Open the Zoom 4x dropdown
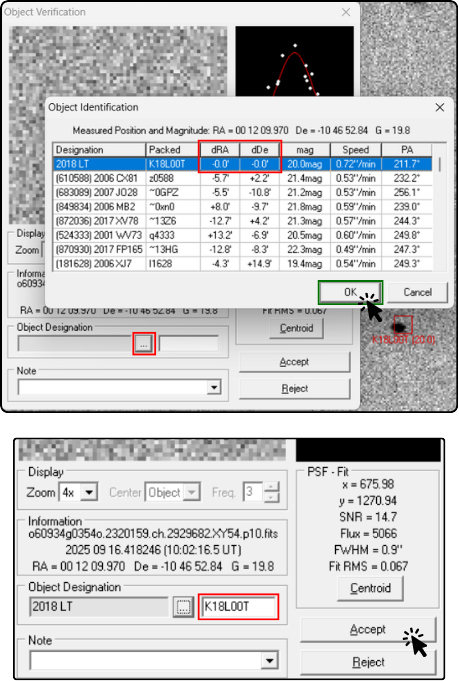This screenshot has width=459, height=681. tap(89, 493)
